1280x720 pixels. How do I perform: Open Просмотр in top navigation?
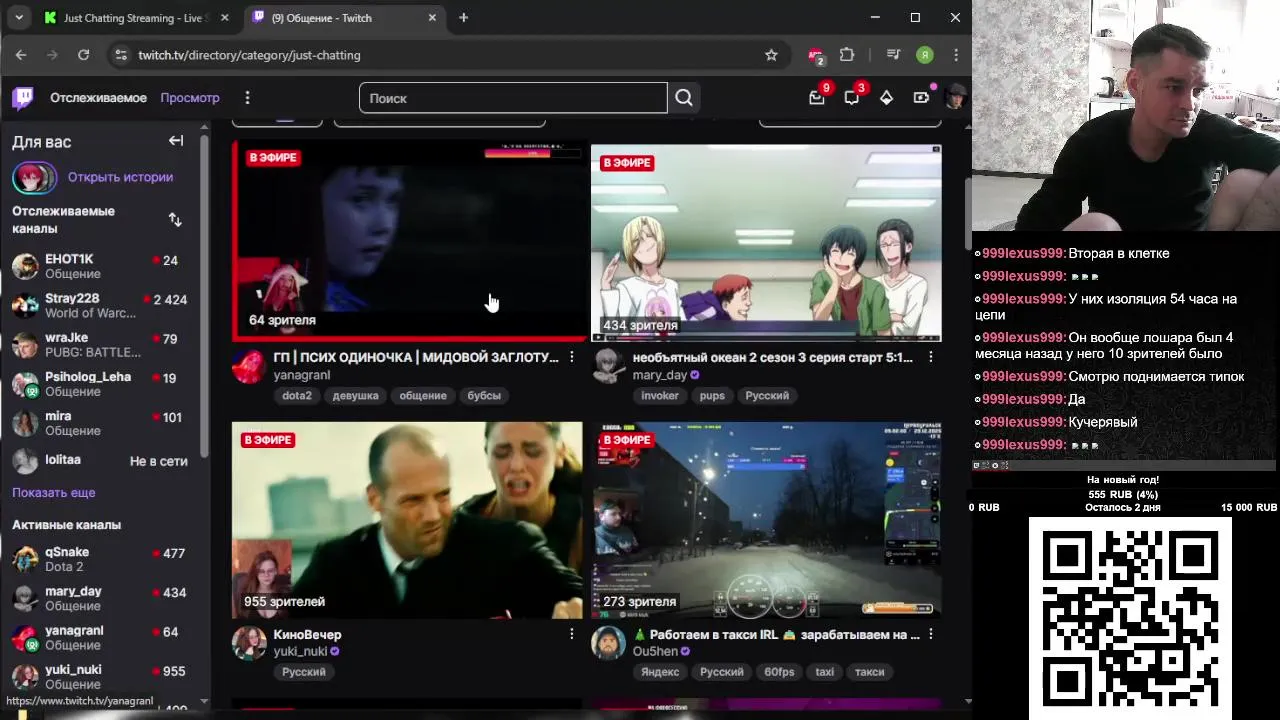[190, 98]
